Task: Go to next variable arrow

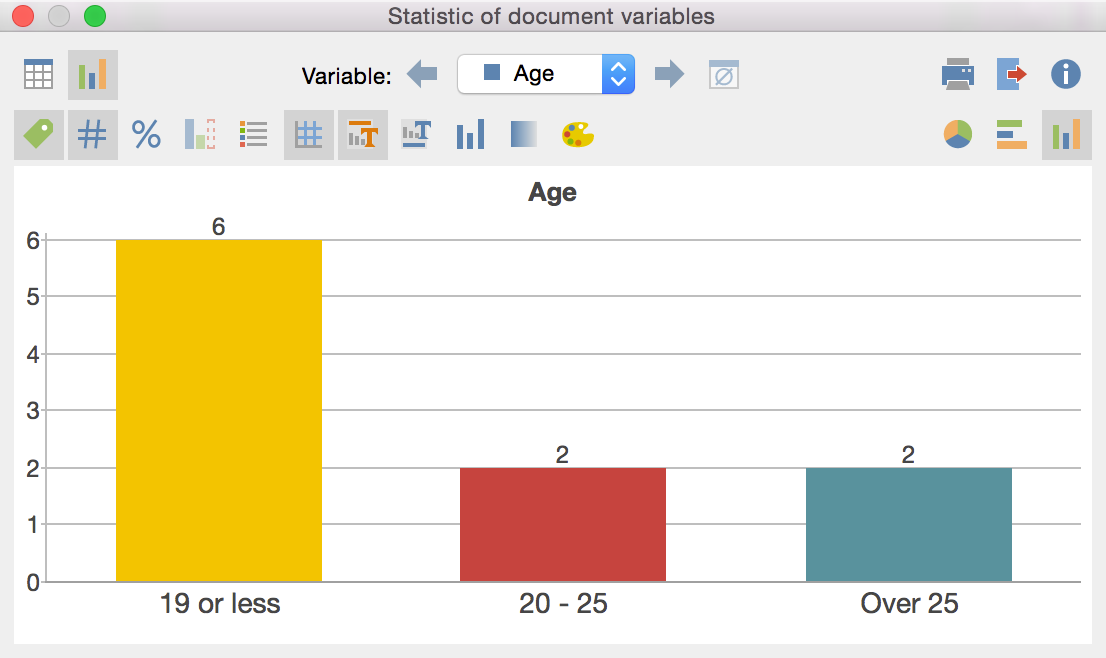Action: [x=669, y=74]
